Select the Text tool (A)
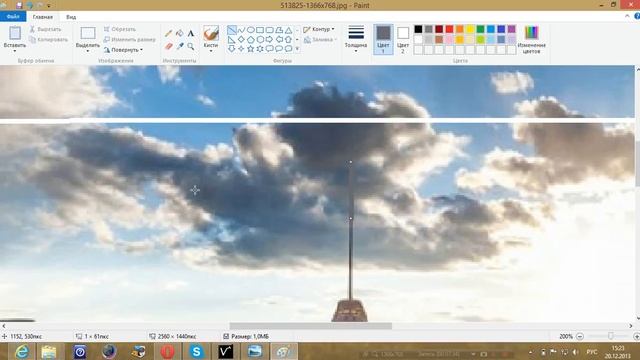 [x=191, y=33]
